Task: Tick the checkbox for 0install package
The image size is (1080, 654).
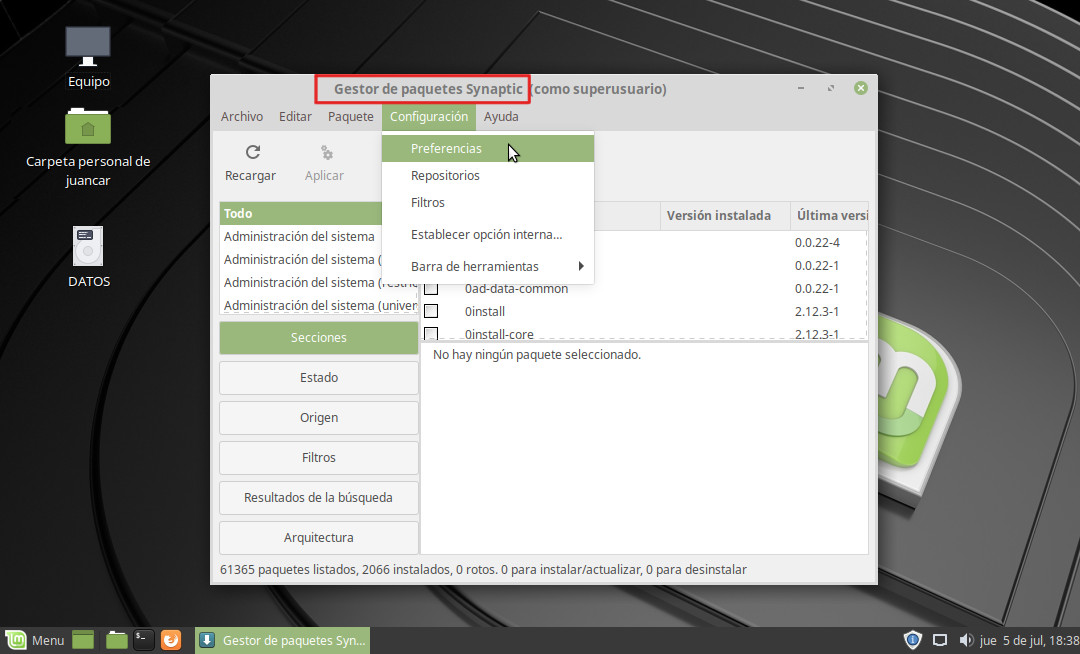Action: point(431,311)
